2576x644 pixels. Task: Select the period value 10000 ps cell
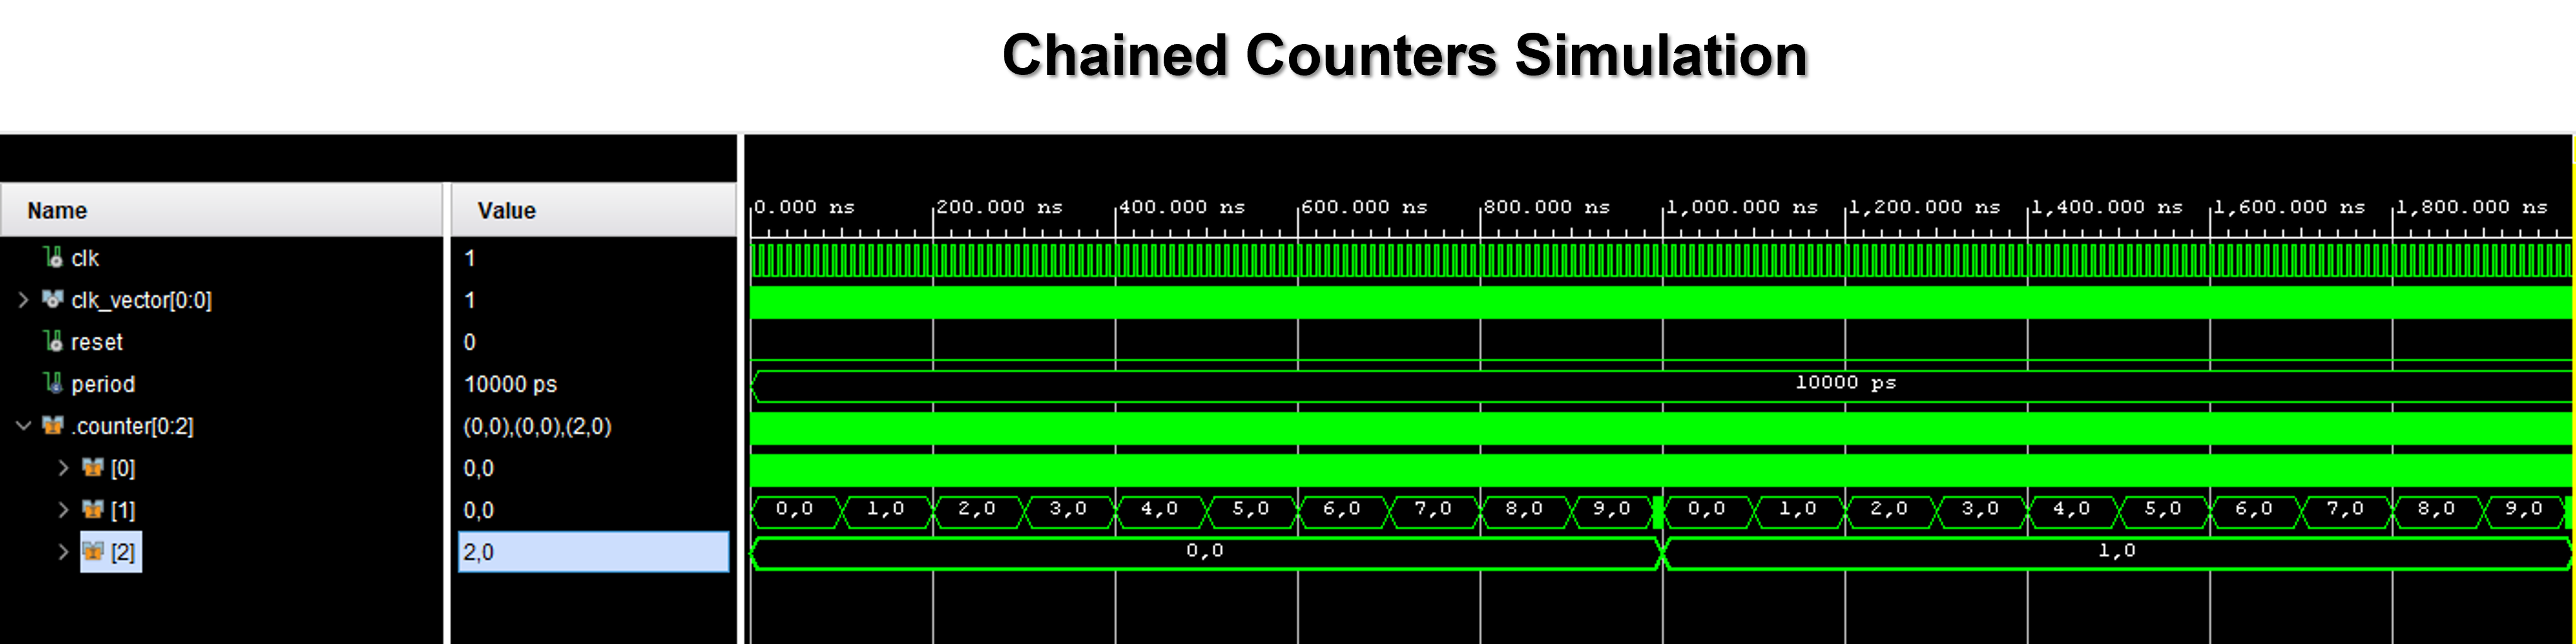click(510, 384)
